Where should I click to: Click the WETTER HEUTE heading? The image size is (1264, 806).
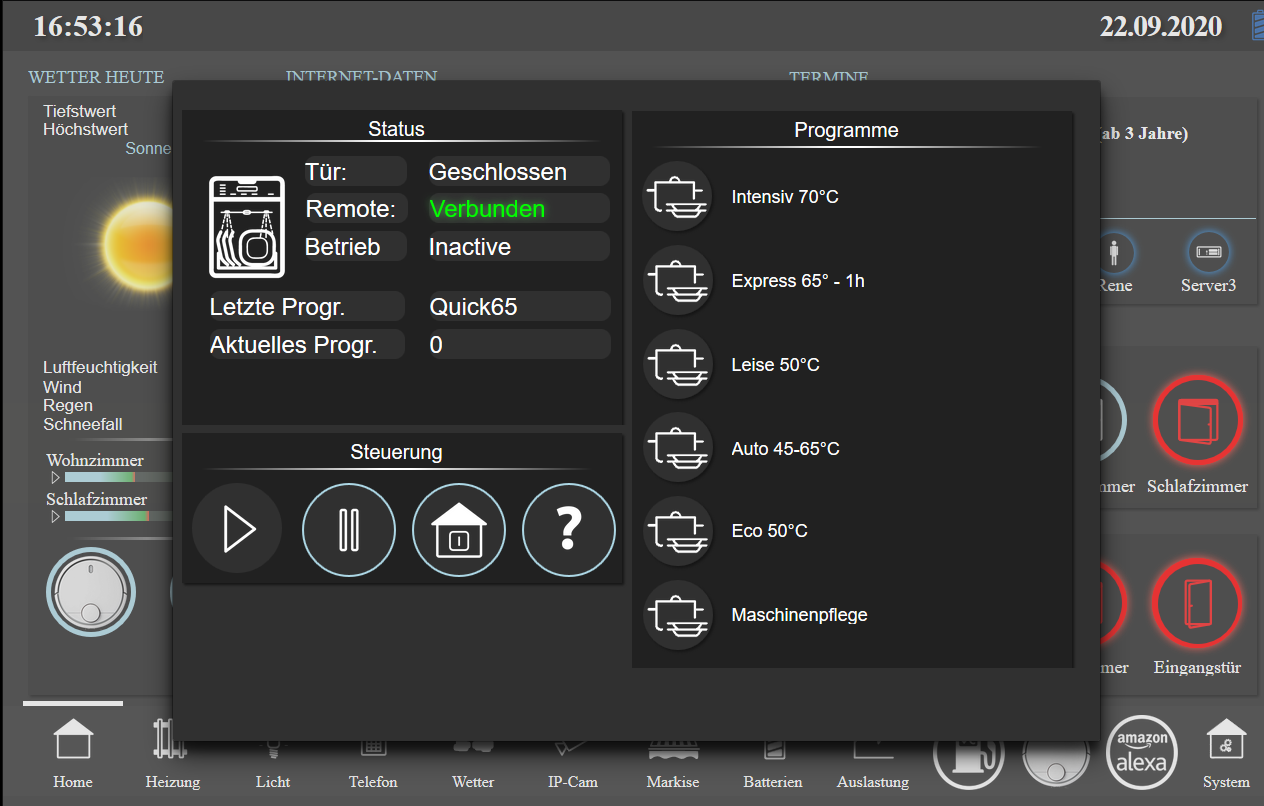coord(96,77)
